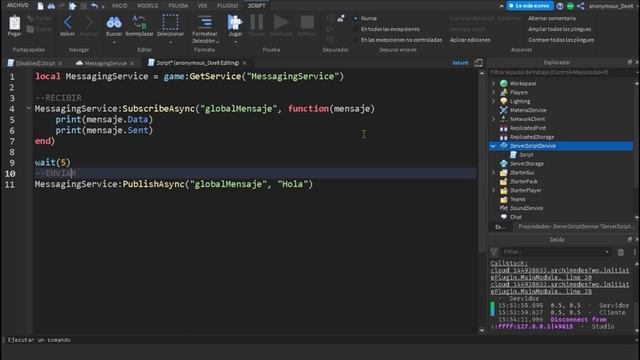Click the Pegar clipboard icon

14,23
